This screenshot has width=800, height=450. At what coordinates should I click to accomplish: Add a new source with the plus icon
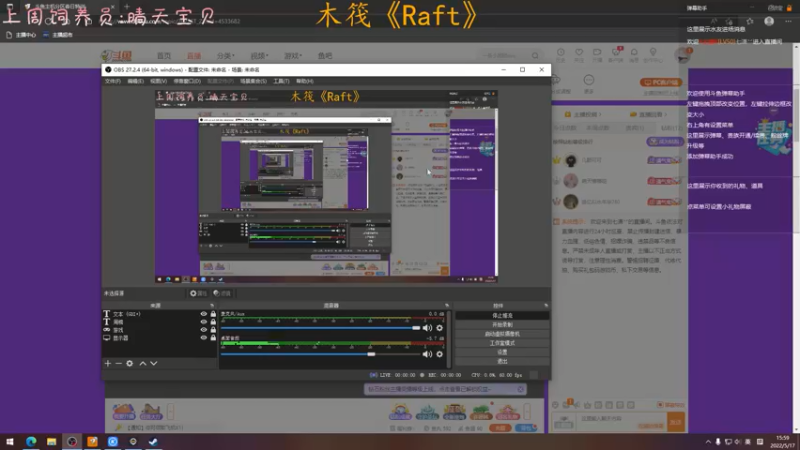tap(108, 363)
